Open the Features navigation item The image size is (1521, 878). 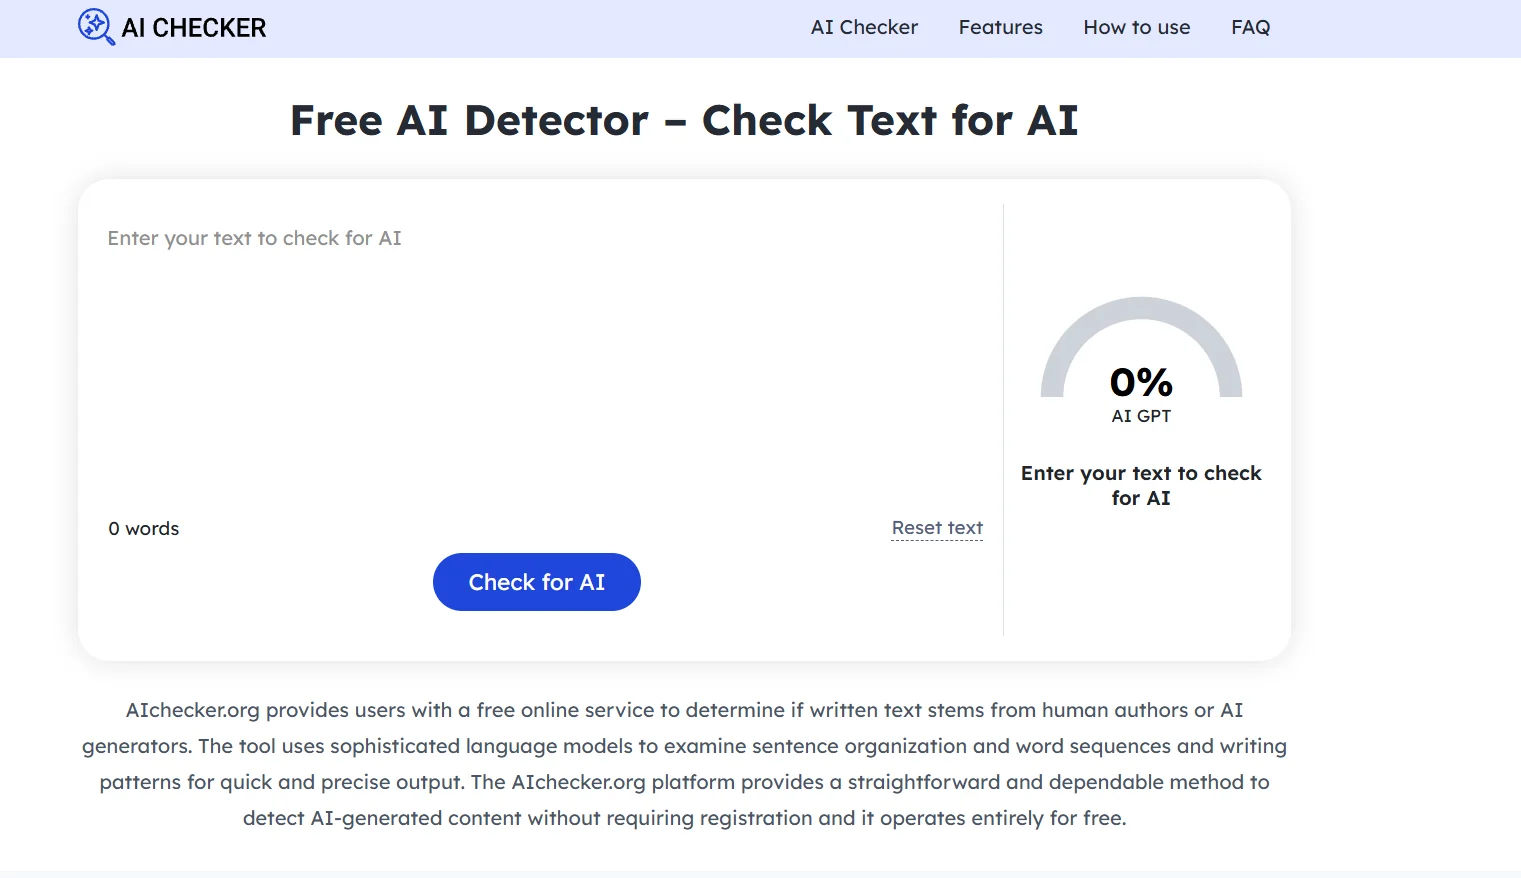click(x=1000, y=27)
